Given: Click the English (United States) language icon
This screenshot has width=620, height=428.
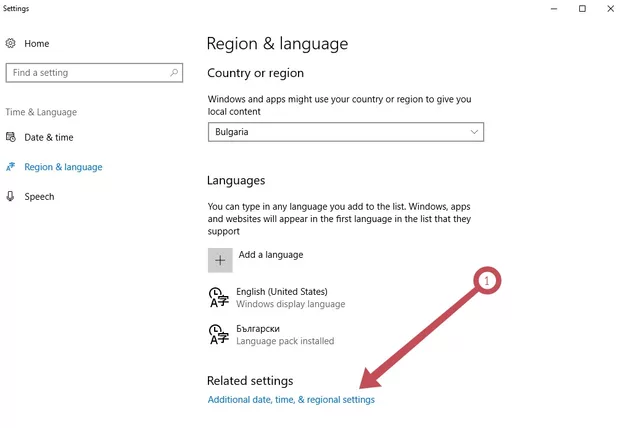Looking at the screenshot, I should click(217, 297).
